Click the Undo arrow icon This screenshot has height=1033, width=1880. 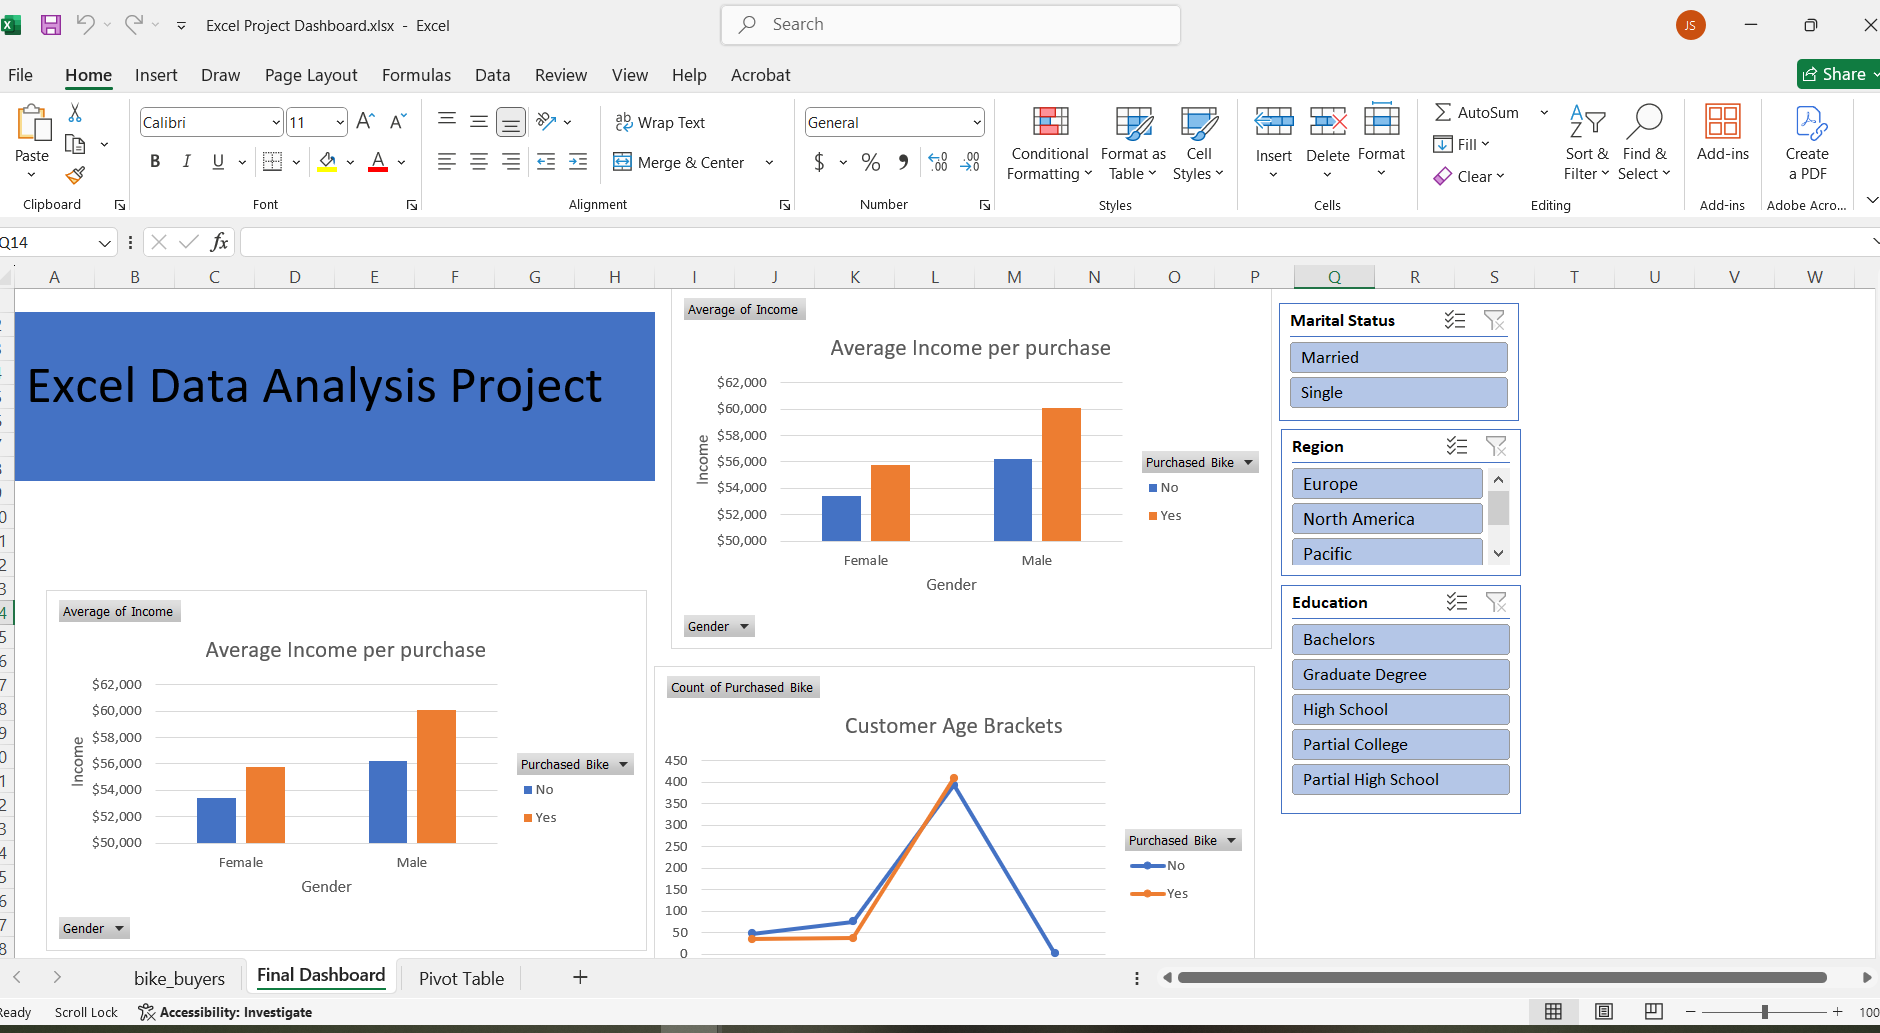coord(85,24)
